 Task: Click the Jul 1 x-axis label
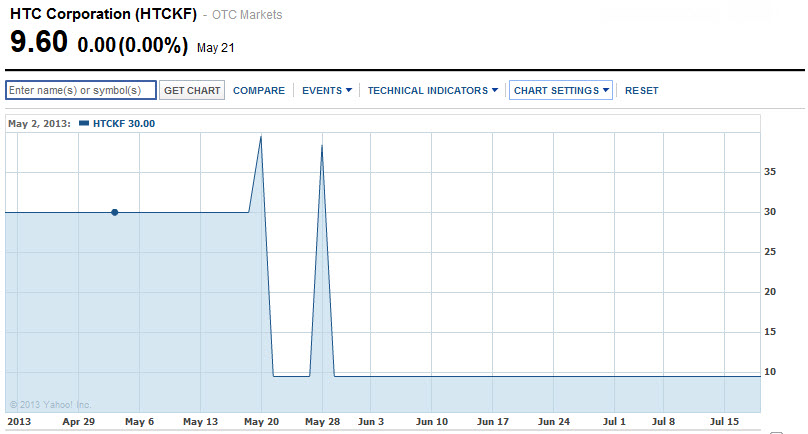click(x=614, y=422)
